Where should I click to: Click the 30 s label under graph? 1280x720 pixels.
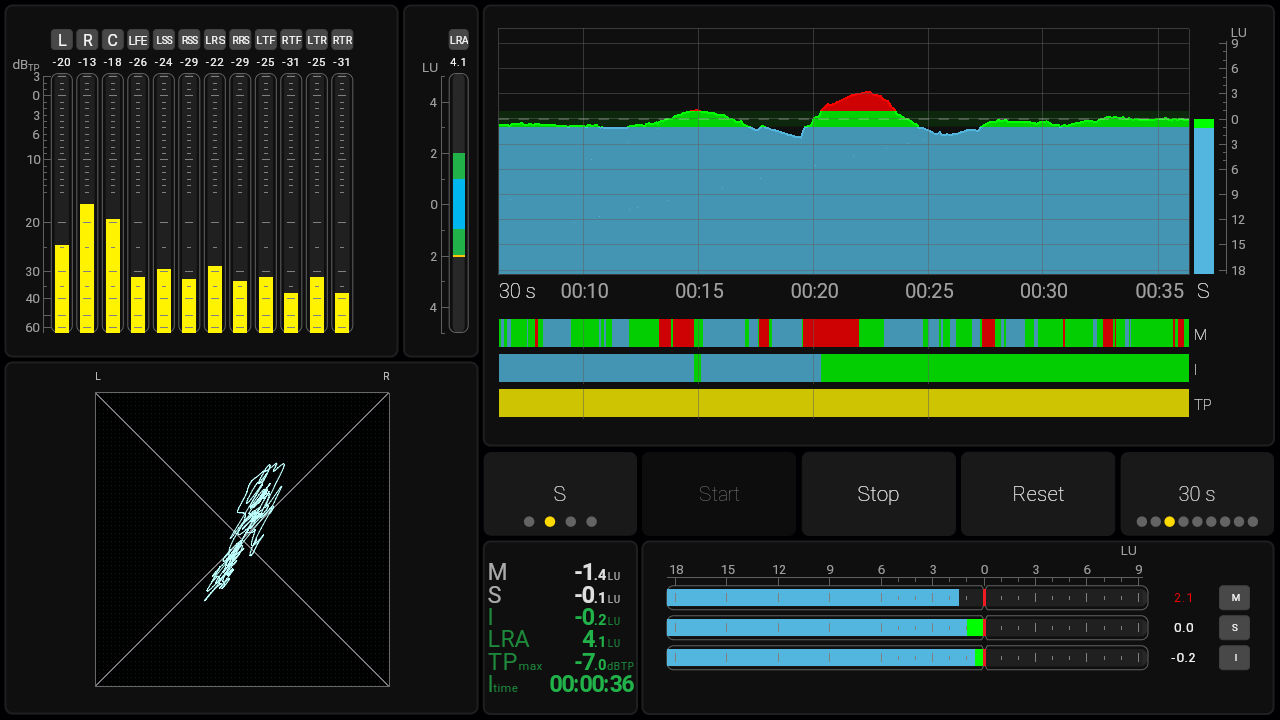[517, 291]
